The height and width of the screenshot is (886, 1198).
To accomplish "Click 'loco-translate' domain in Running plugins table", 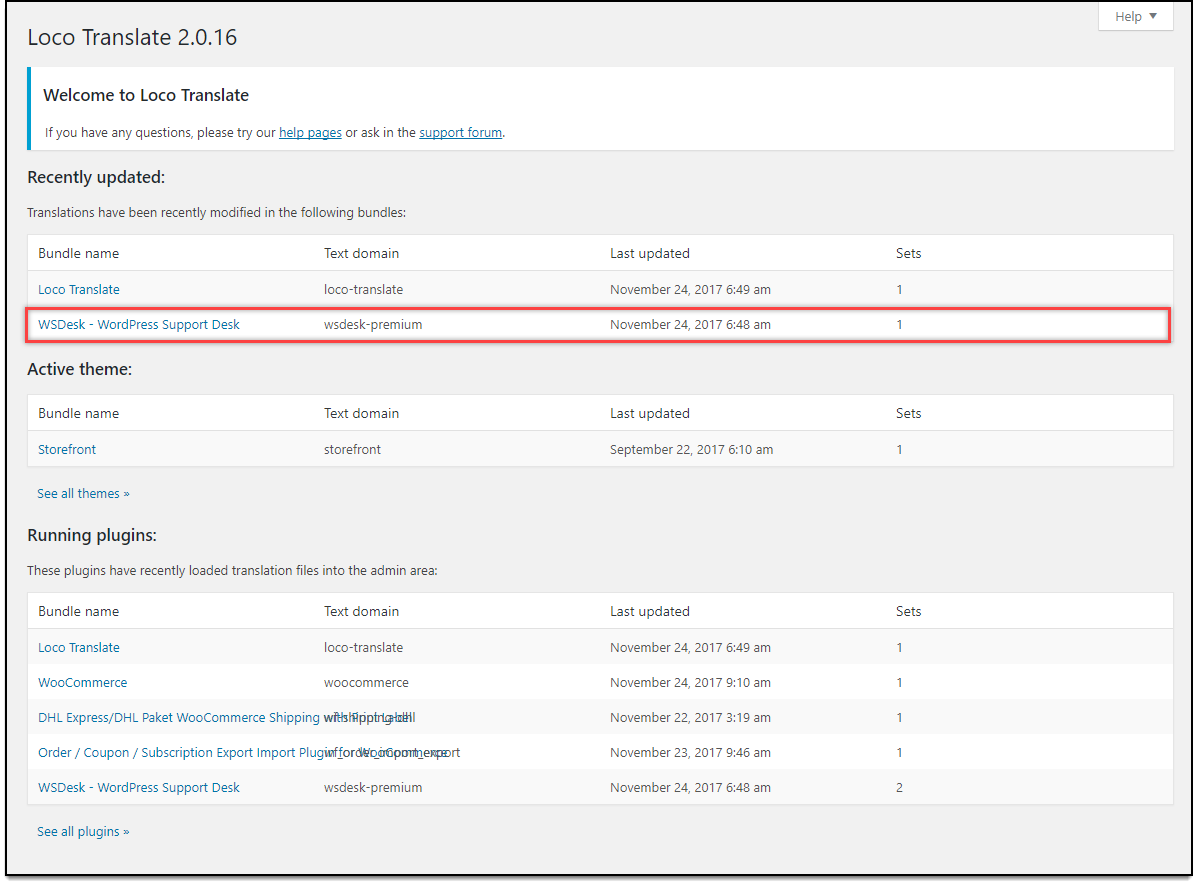I will tap(364, 648).
